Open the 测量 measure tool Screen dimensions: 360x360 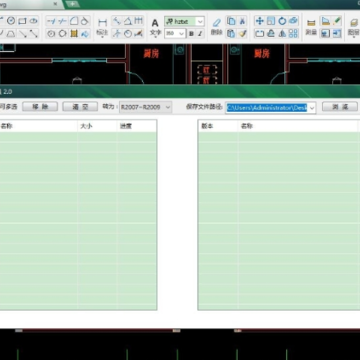311,27
